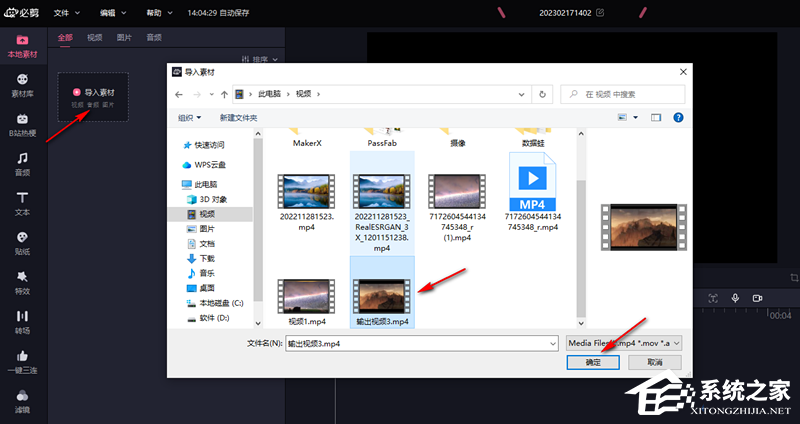Select 快速访问 in navigation tree
This screenshot has width=800, height=424.
(204, 145)
